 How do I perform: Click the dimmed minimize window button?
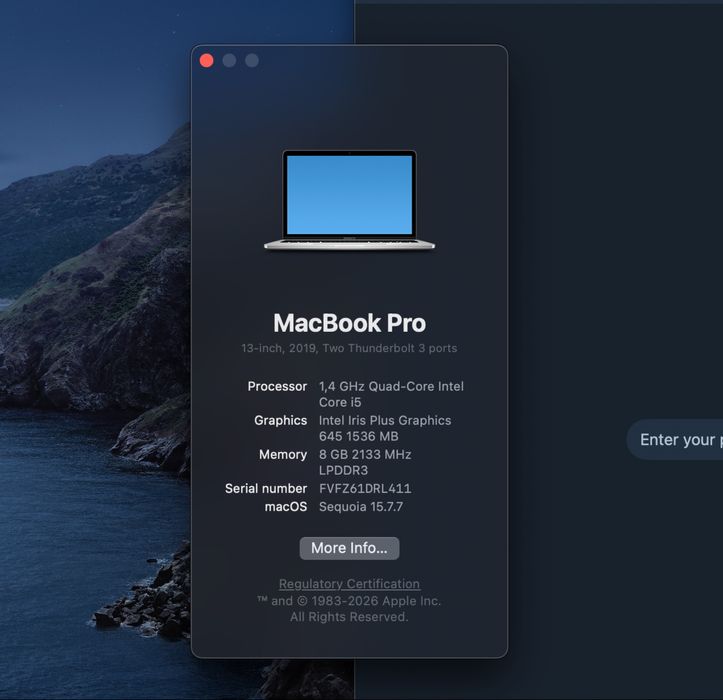click(x=229, y=60)
